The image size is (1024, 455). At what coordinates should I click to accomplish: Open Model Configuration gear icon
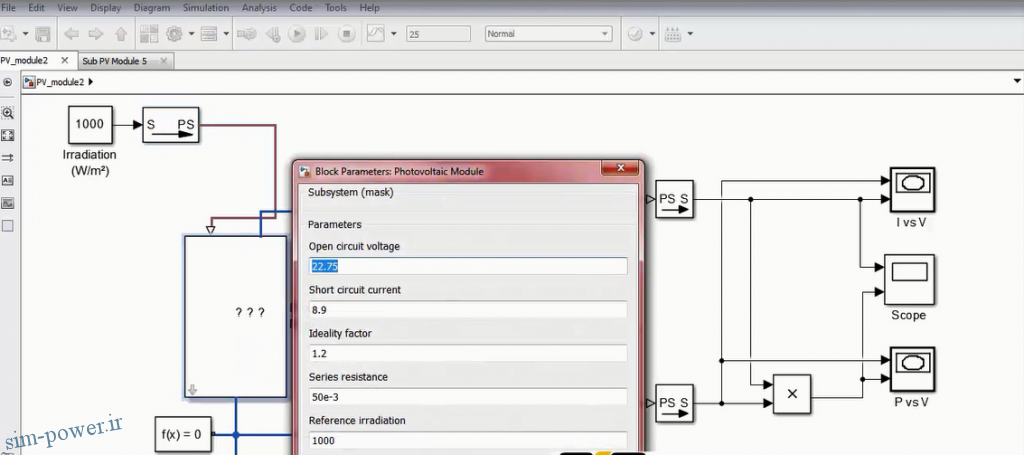point(174,34)
